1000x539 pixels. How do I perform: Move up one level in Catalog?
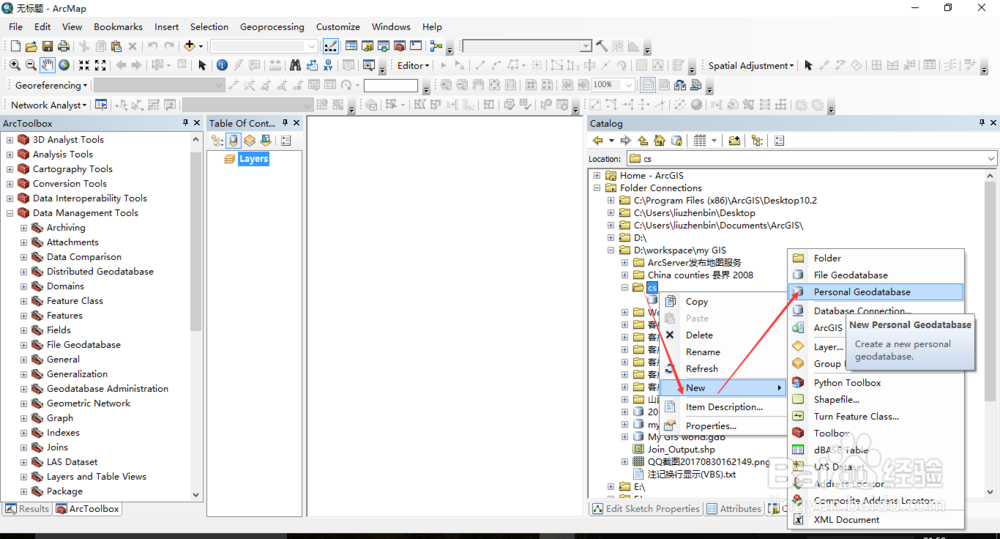(x=643, y=140)
